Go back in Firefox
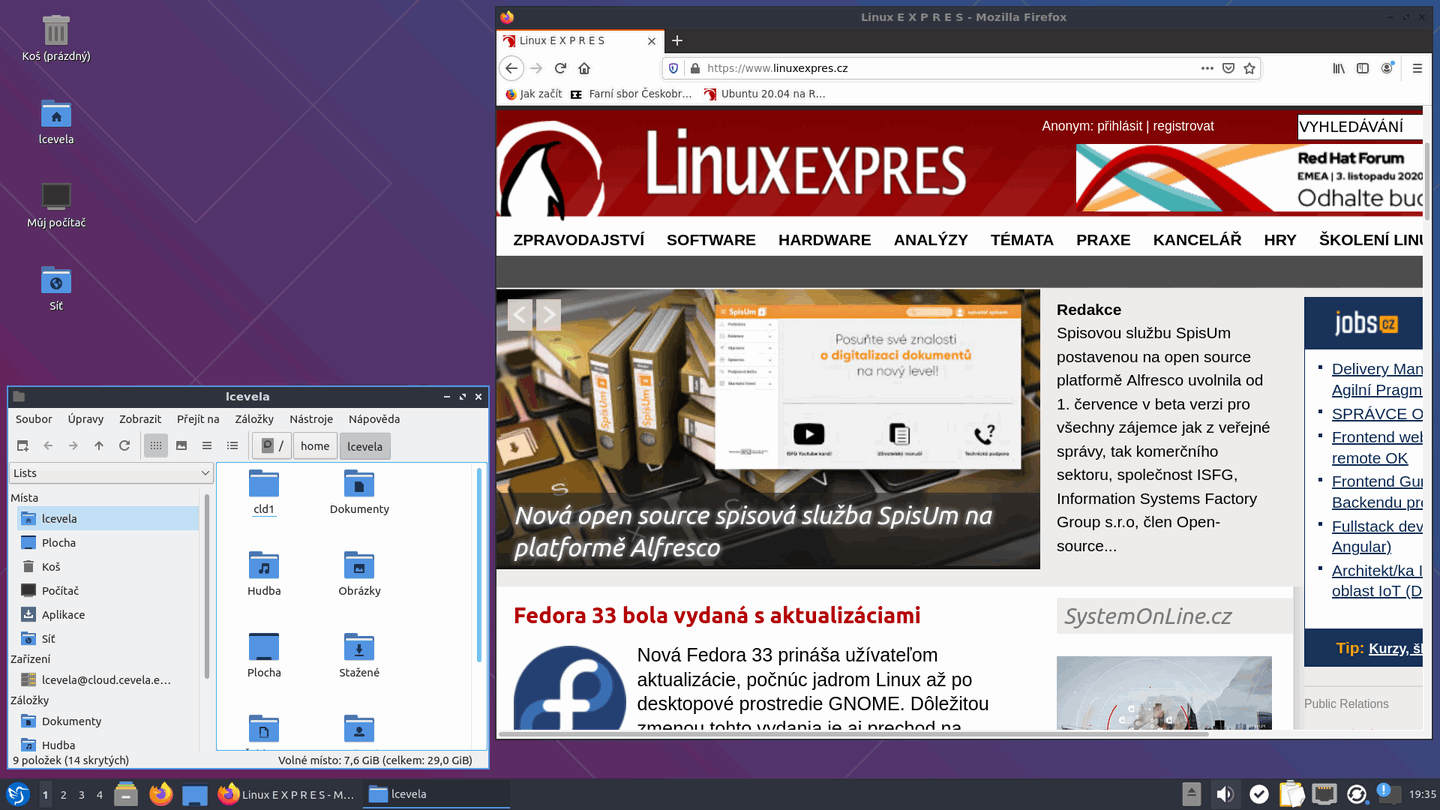 tap(512, 68)
